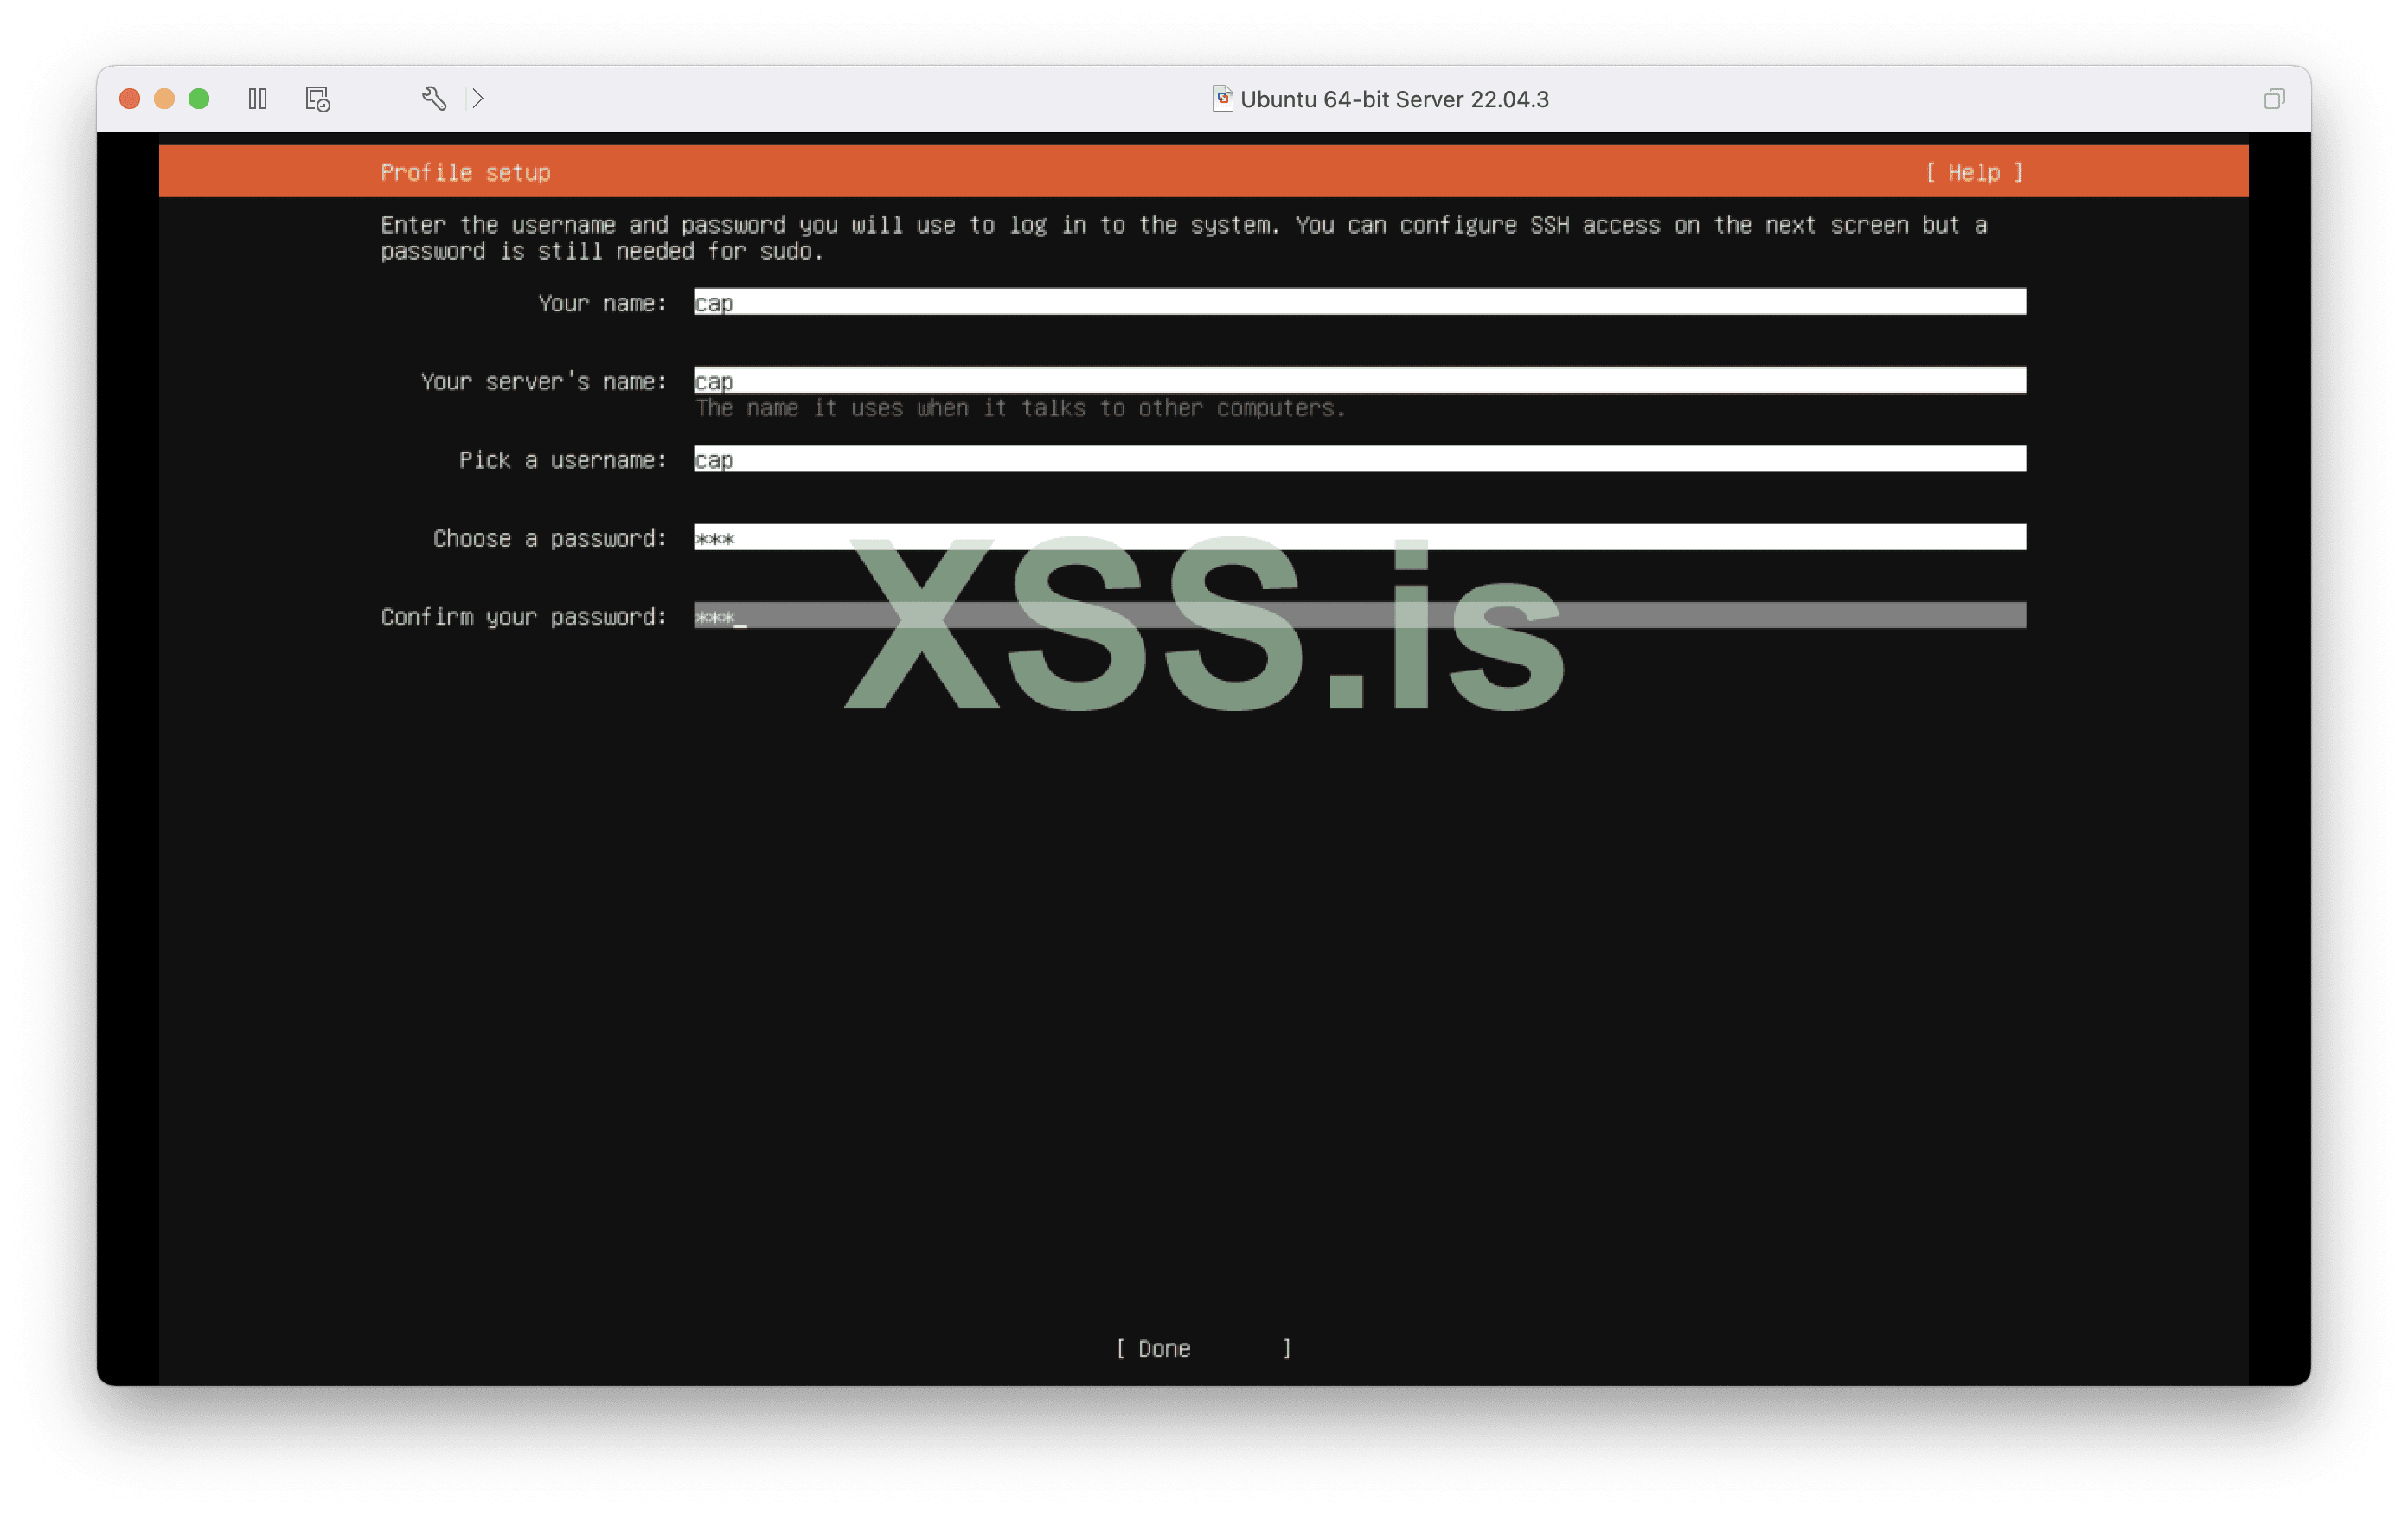Pause the virtual machine

[257, 99]
